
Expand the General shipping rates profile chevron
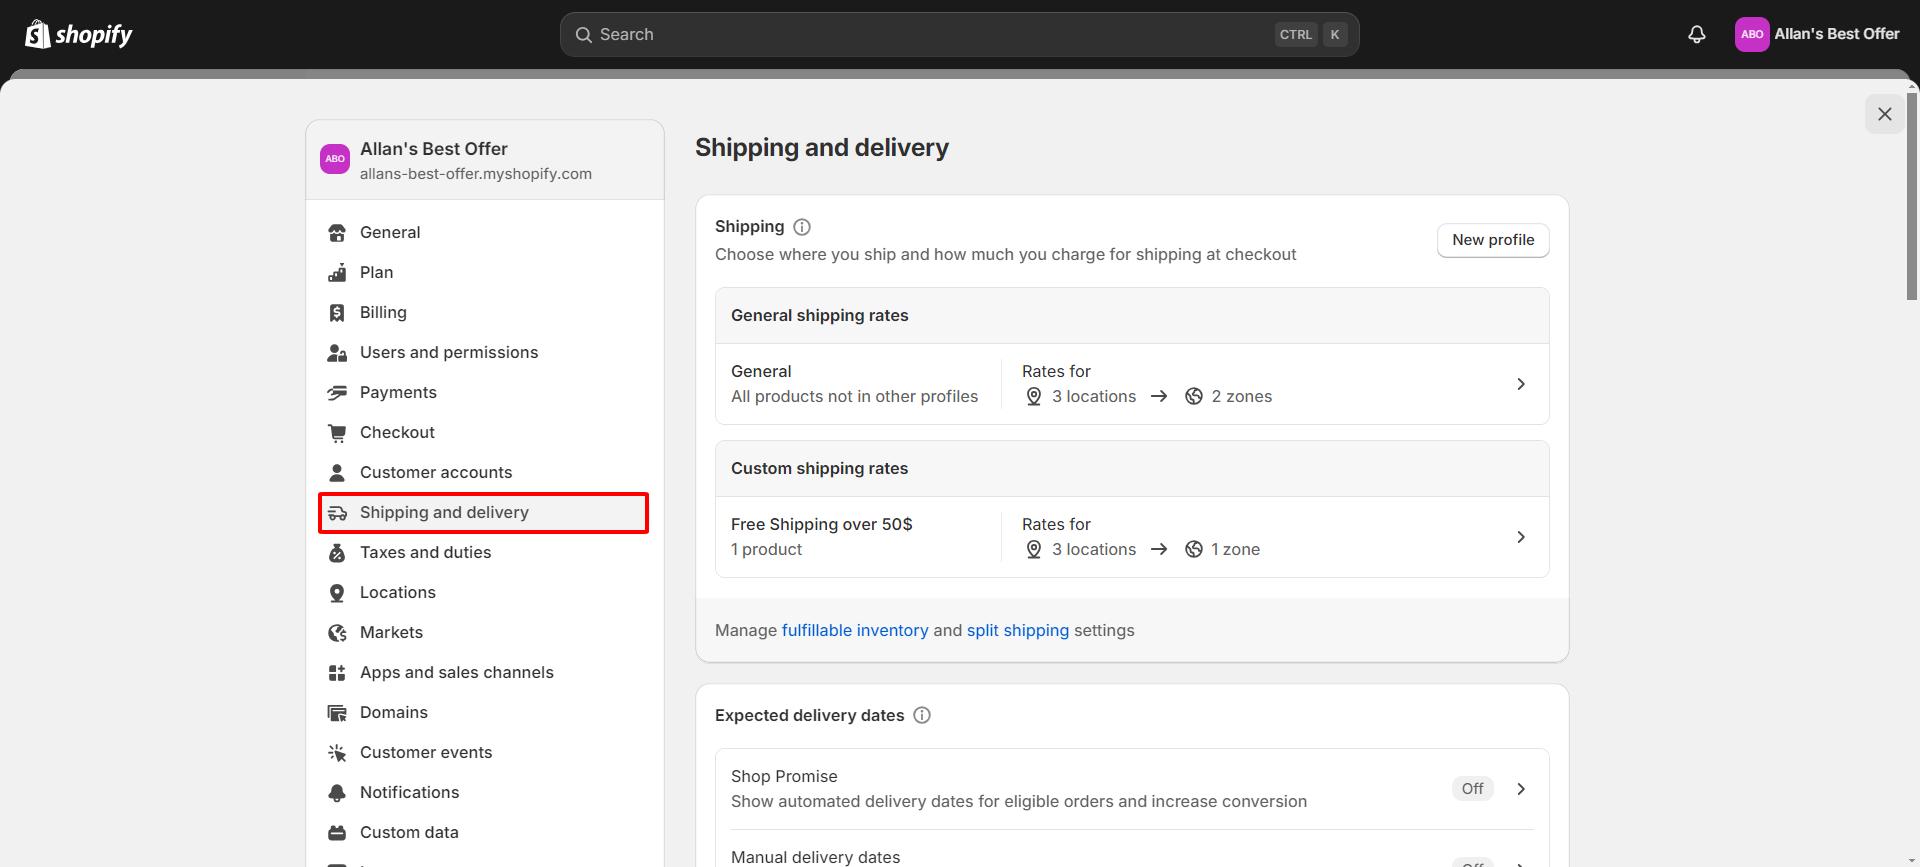1520,384
